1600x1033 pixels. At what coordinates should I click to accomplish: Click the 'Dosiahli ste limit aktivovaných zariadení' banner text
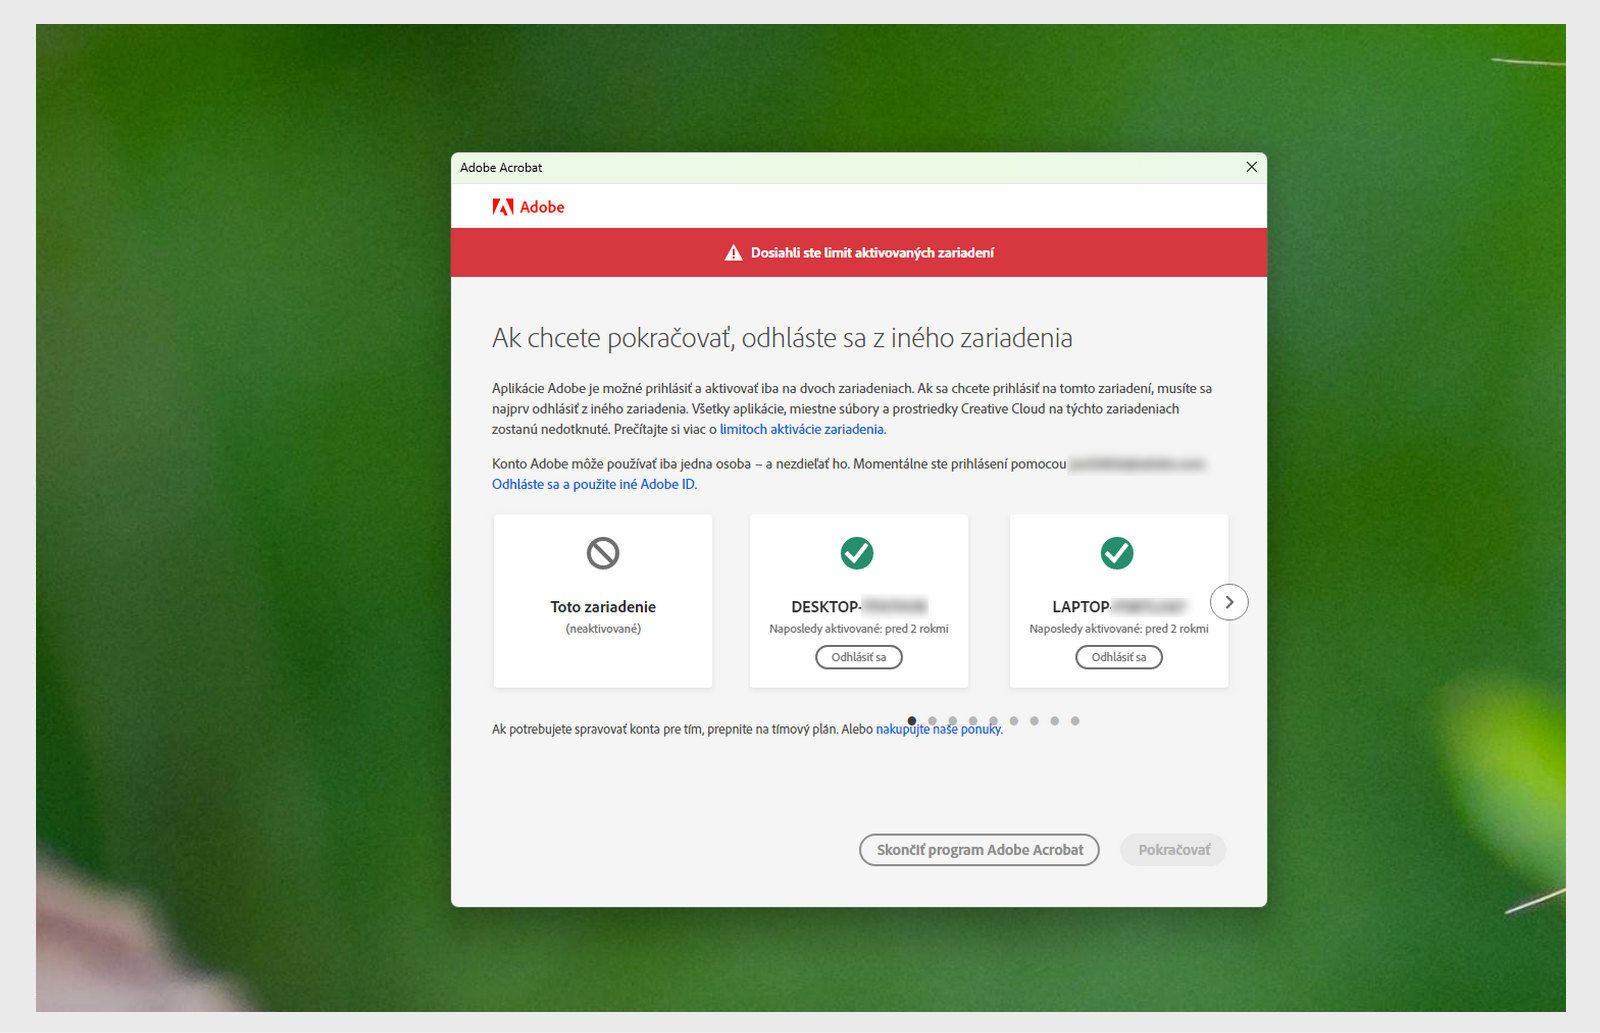coord(872,253)
